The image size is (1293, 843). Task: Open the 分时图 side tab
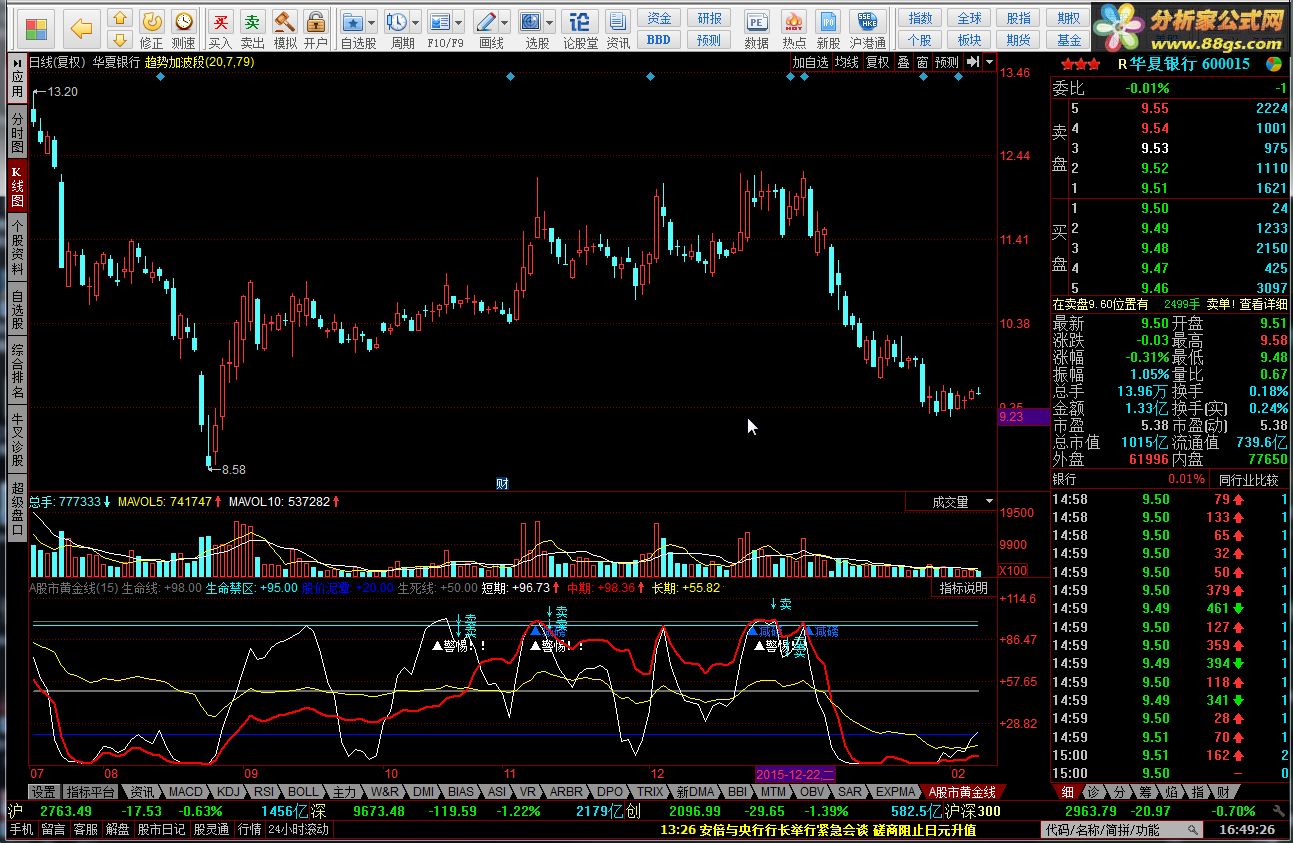[x=17, y=131]
